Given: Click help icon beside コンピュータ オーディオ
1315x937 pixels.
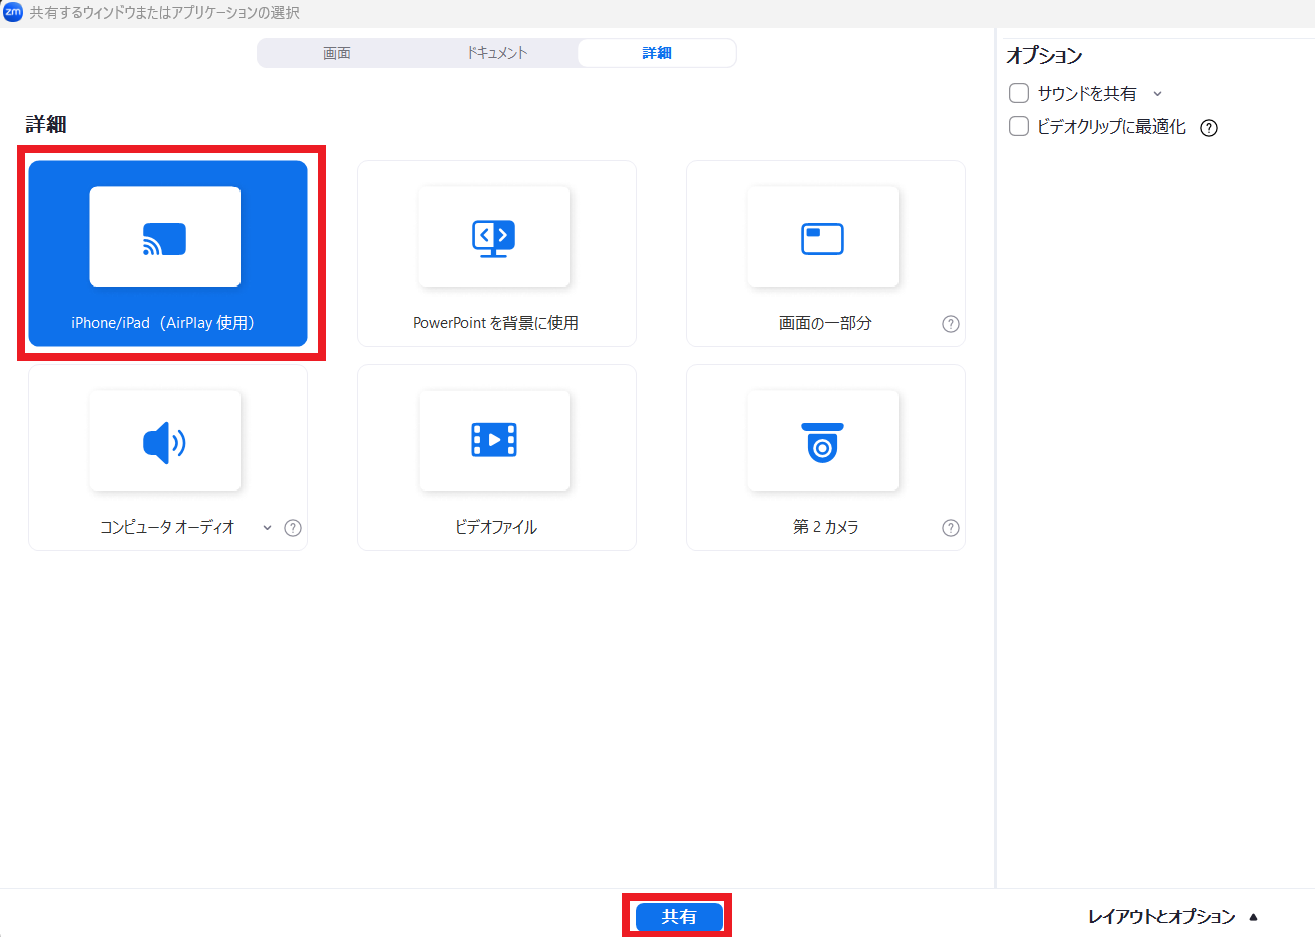Looking at the screenshot, I should [x=293, y=528].
